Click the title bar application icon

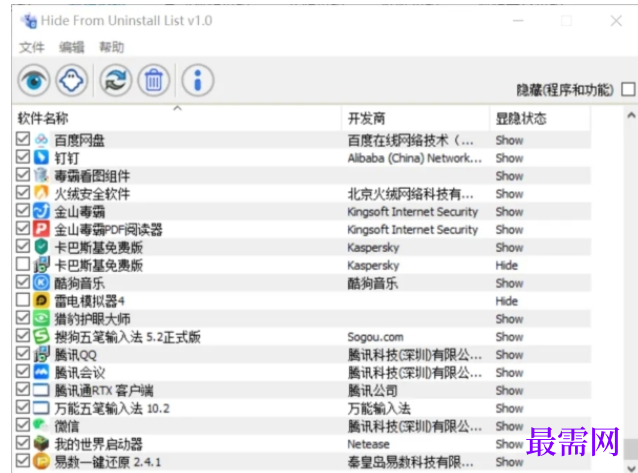[29, 21]
